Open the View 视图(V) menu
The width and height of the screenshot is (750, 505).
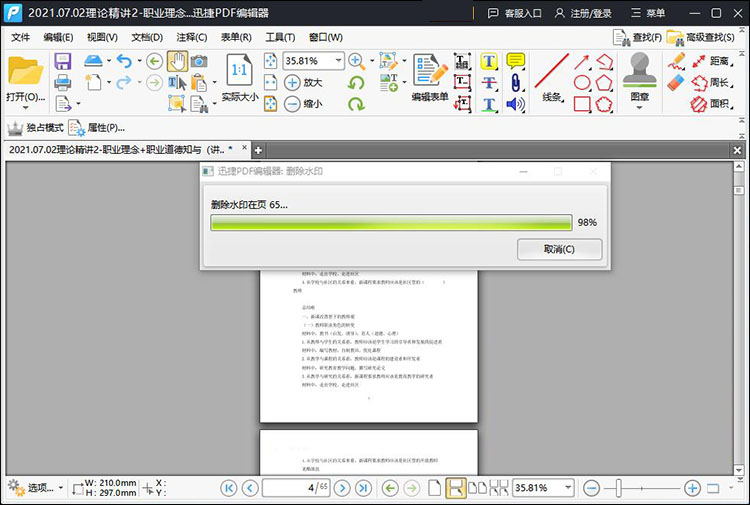coord(102,37)
